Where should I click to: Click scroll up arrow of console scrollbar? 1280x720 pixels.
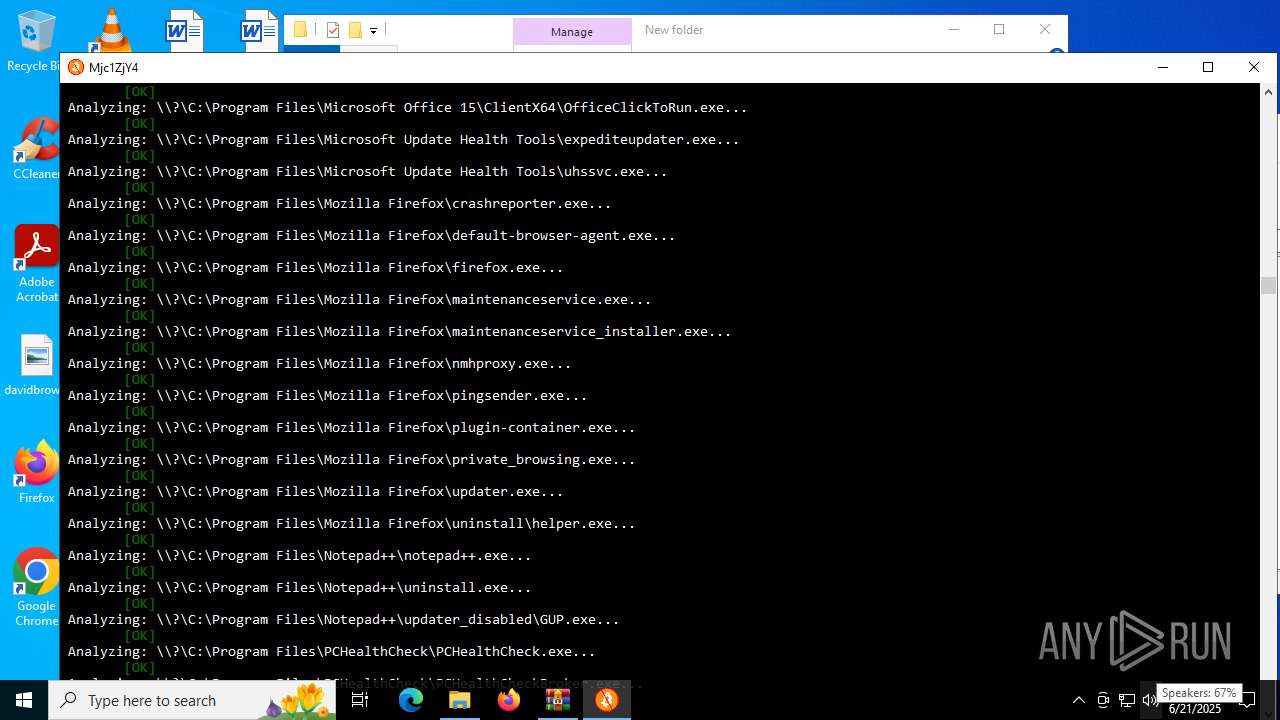click(1268, 92)
